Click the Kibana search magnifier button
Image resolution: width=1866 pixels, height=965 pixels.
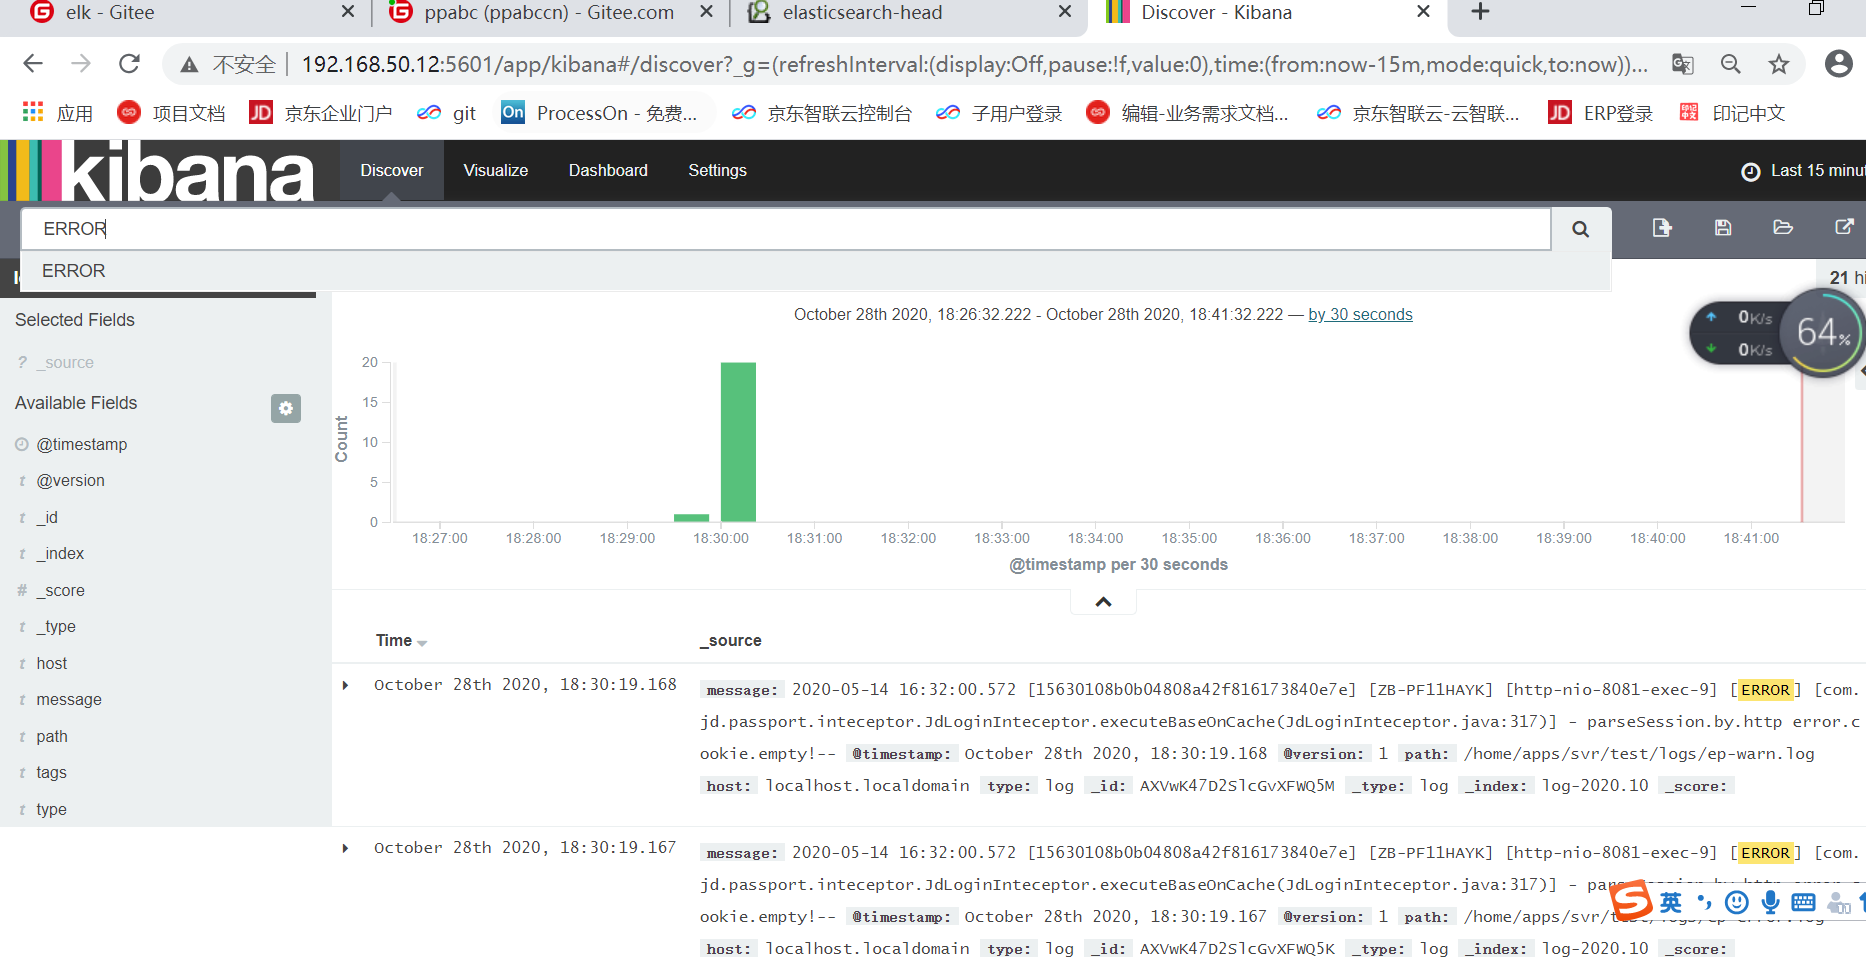pos(1580,229)
